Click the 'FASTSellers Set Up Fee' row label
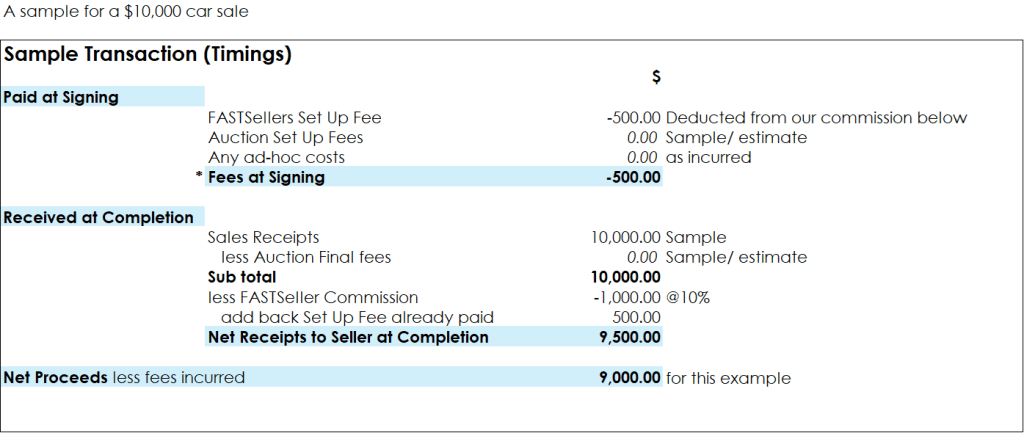This screenshot has height=433, width=1024. 294,118
